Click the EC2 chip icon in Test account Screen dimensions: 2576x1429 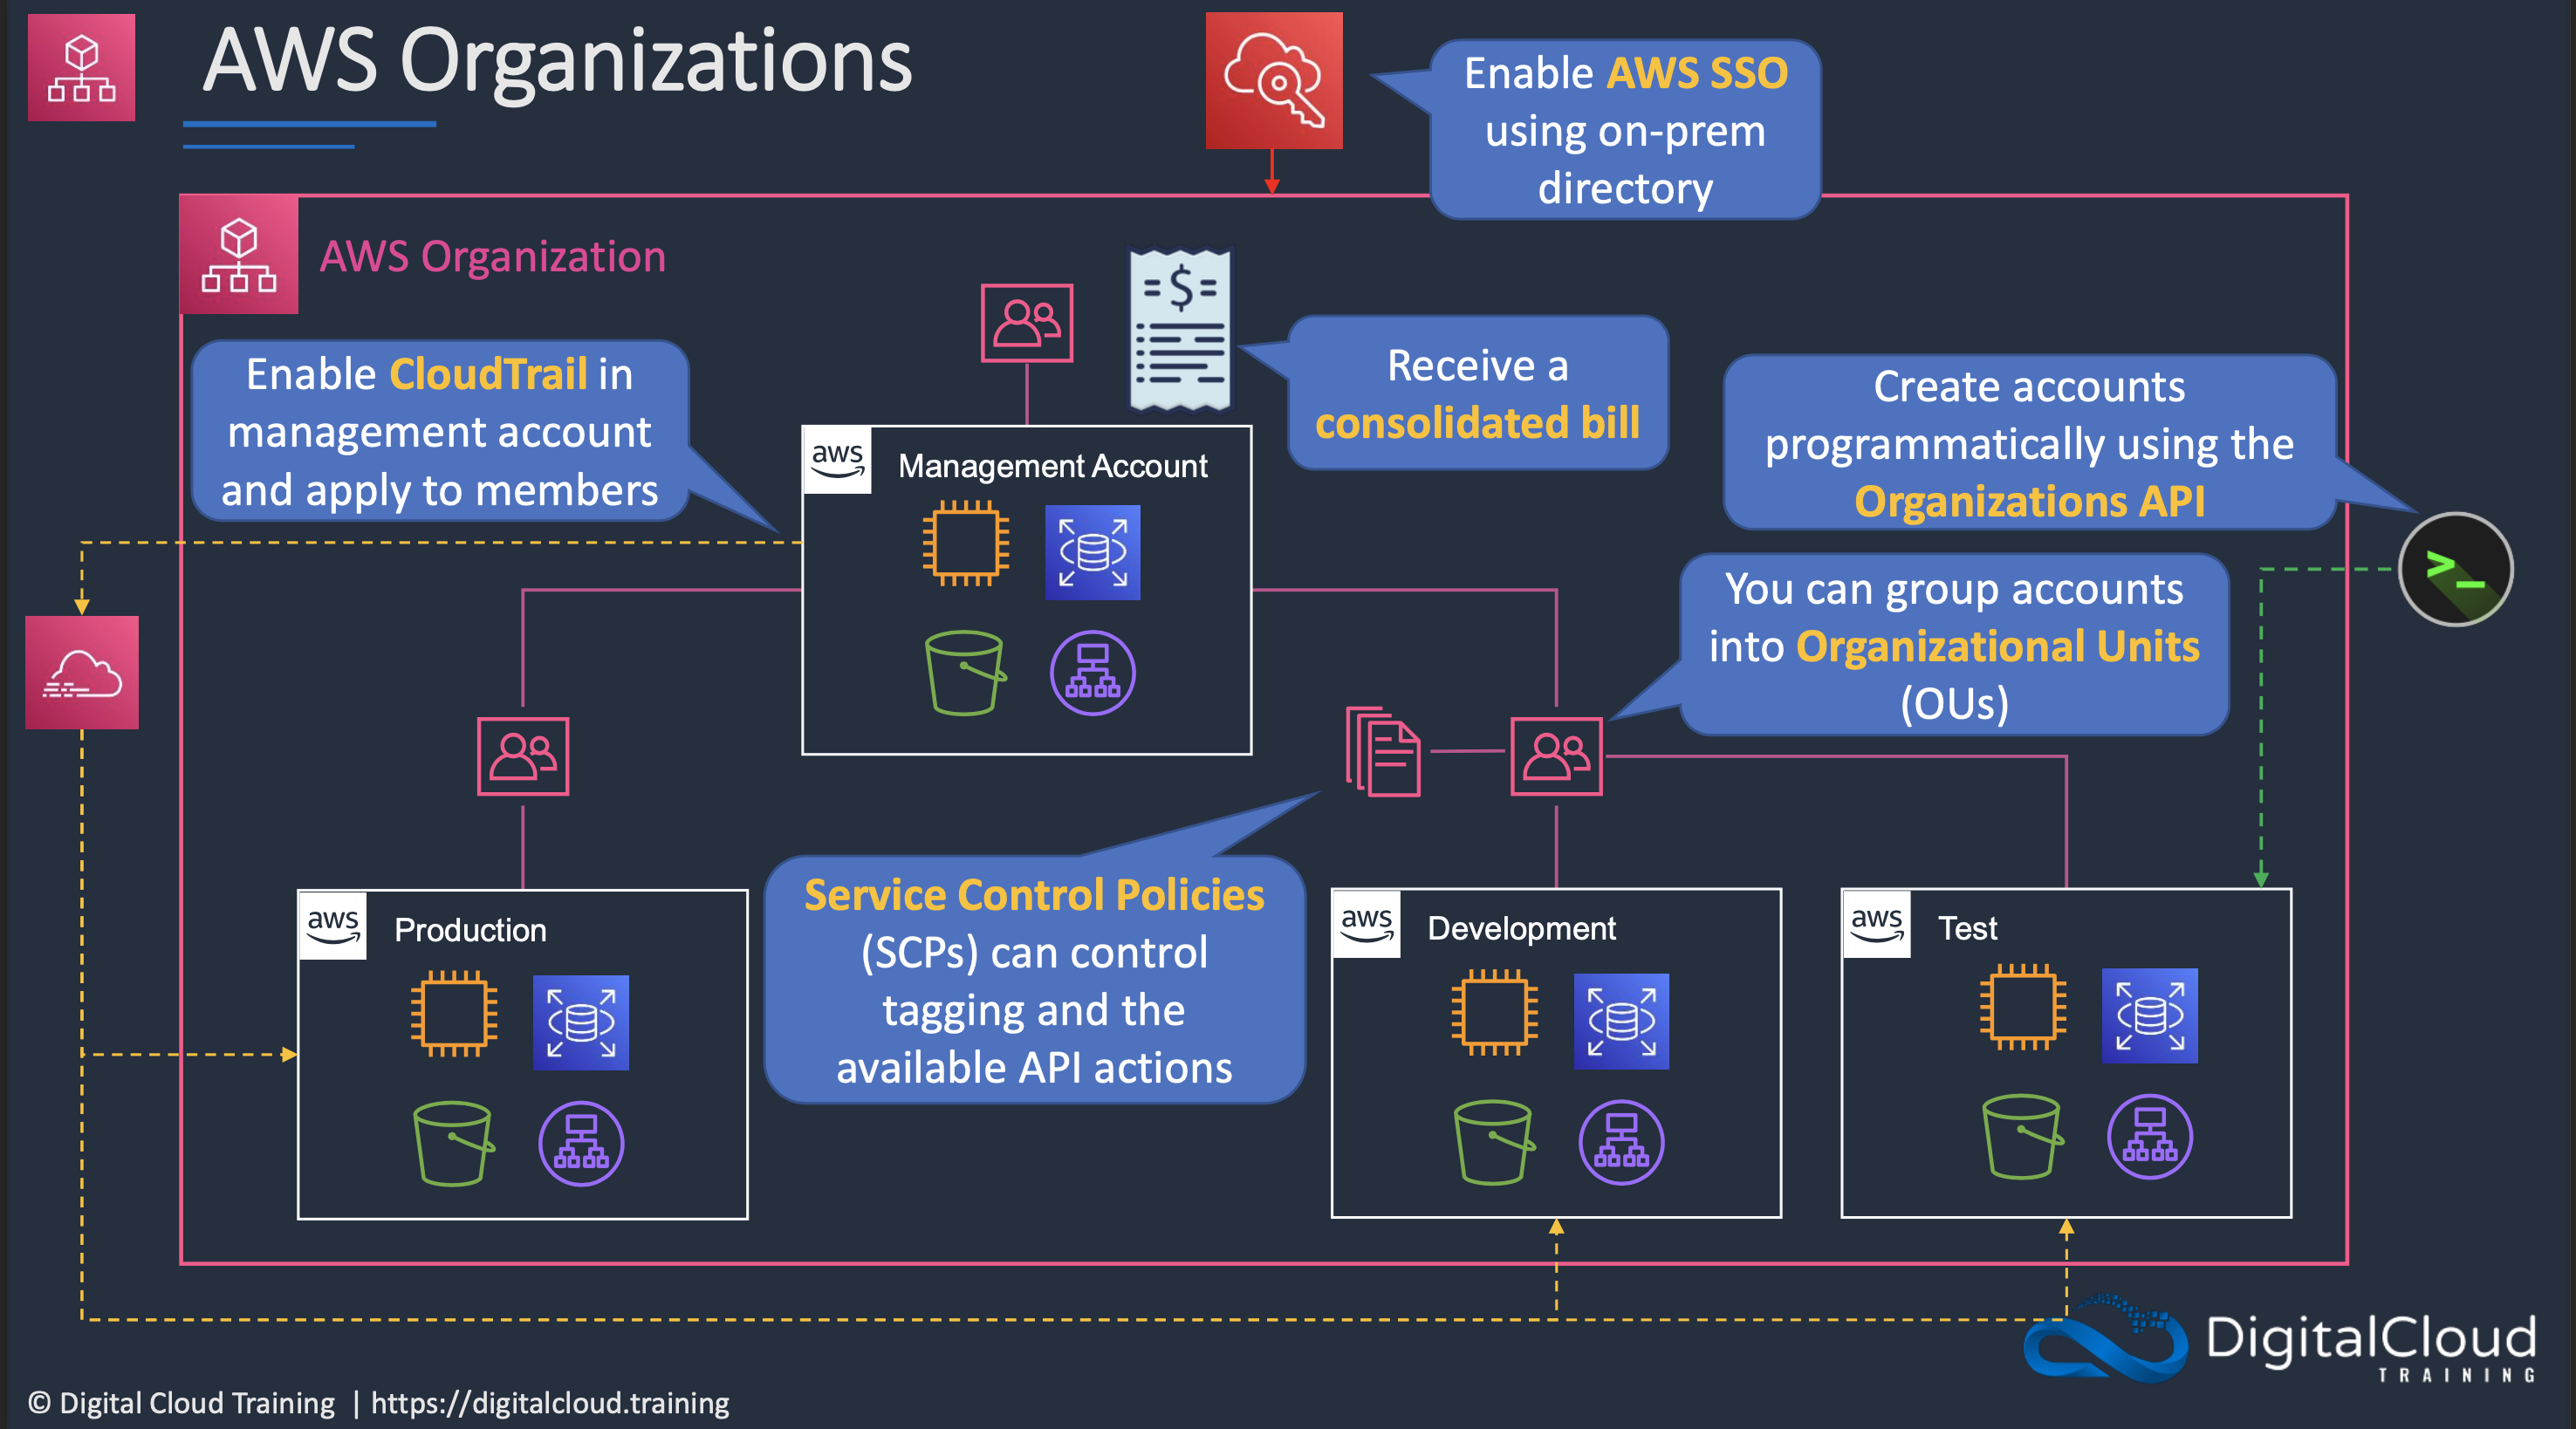2022,1006
